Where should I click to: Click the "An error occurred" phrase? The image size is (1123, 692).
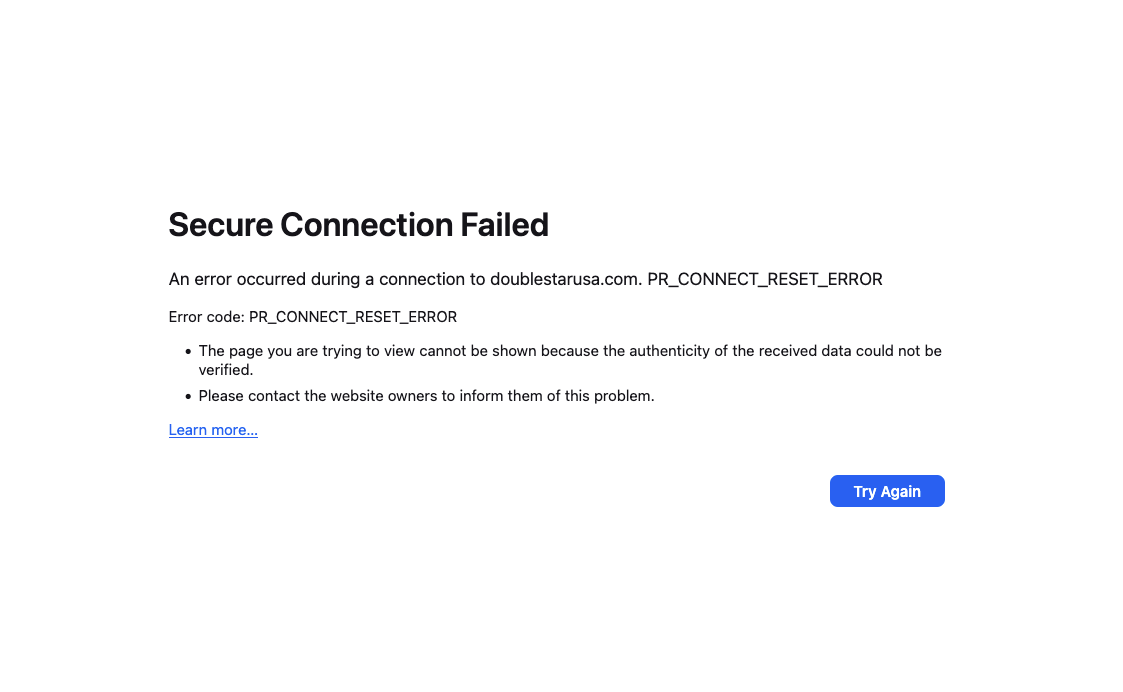click(237, 279)
